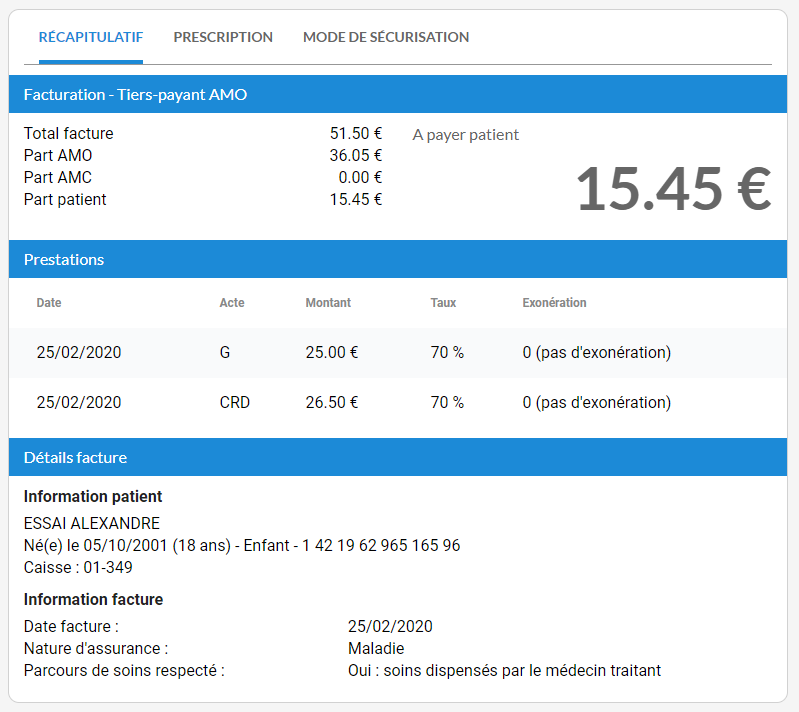Click the 25.00 € amount cell
This screenshot has width=799, height=712.
point(331,352)
